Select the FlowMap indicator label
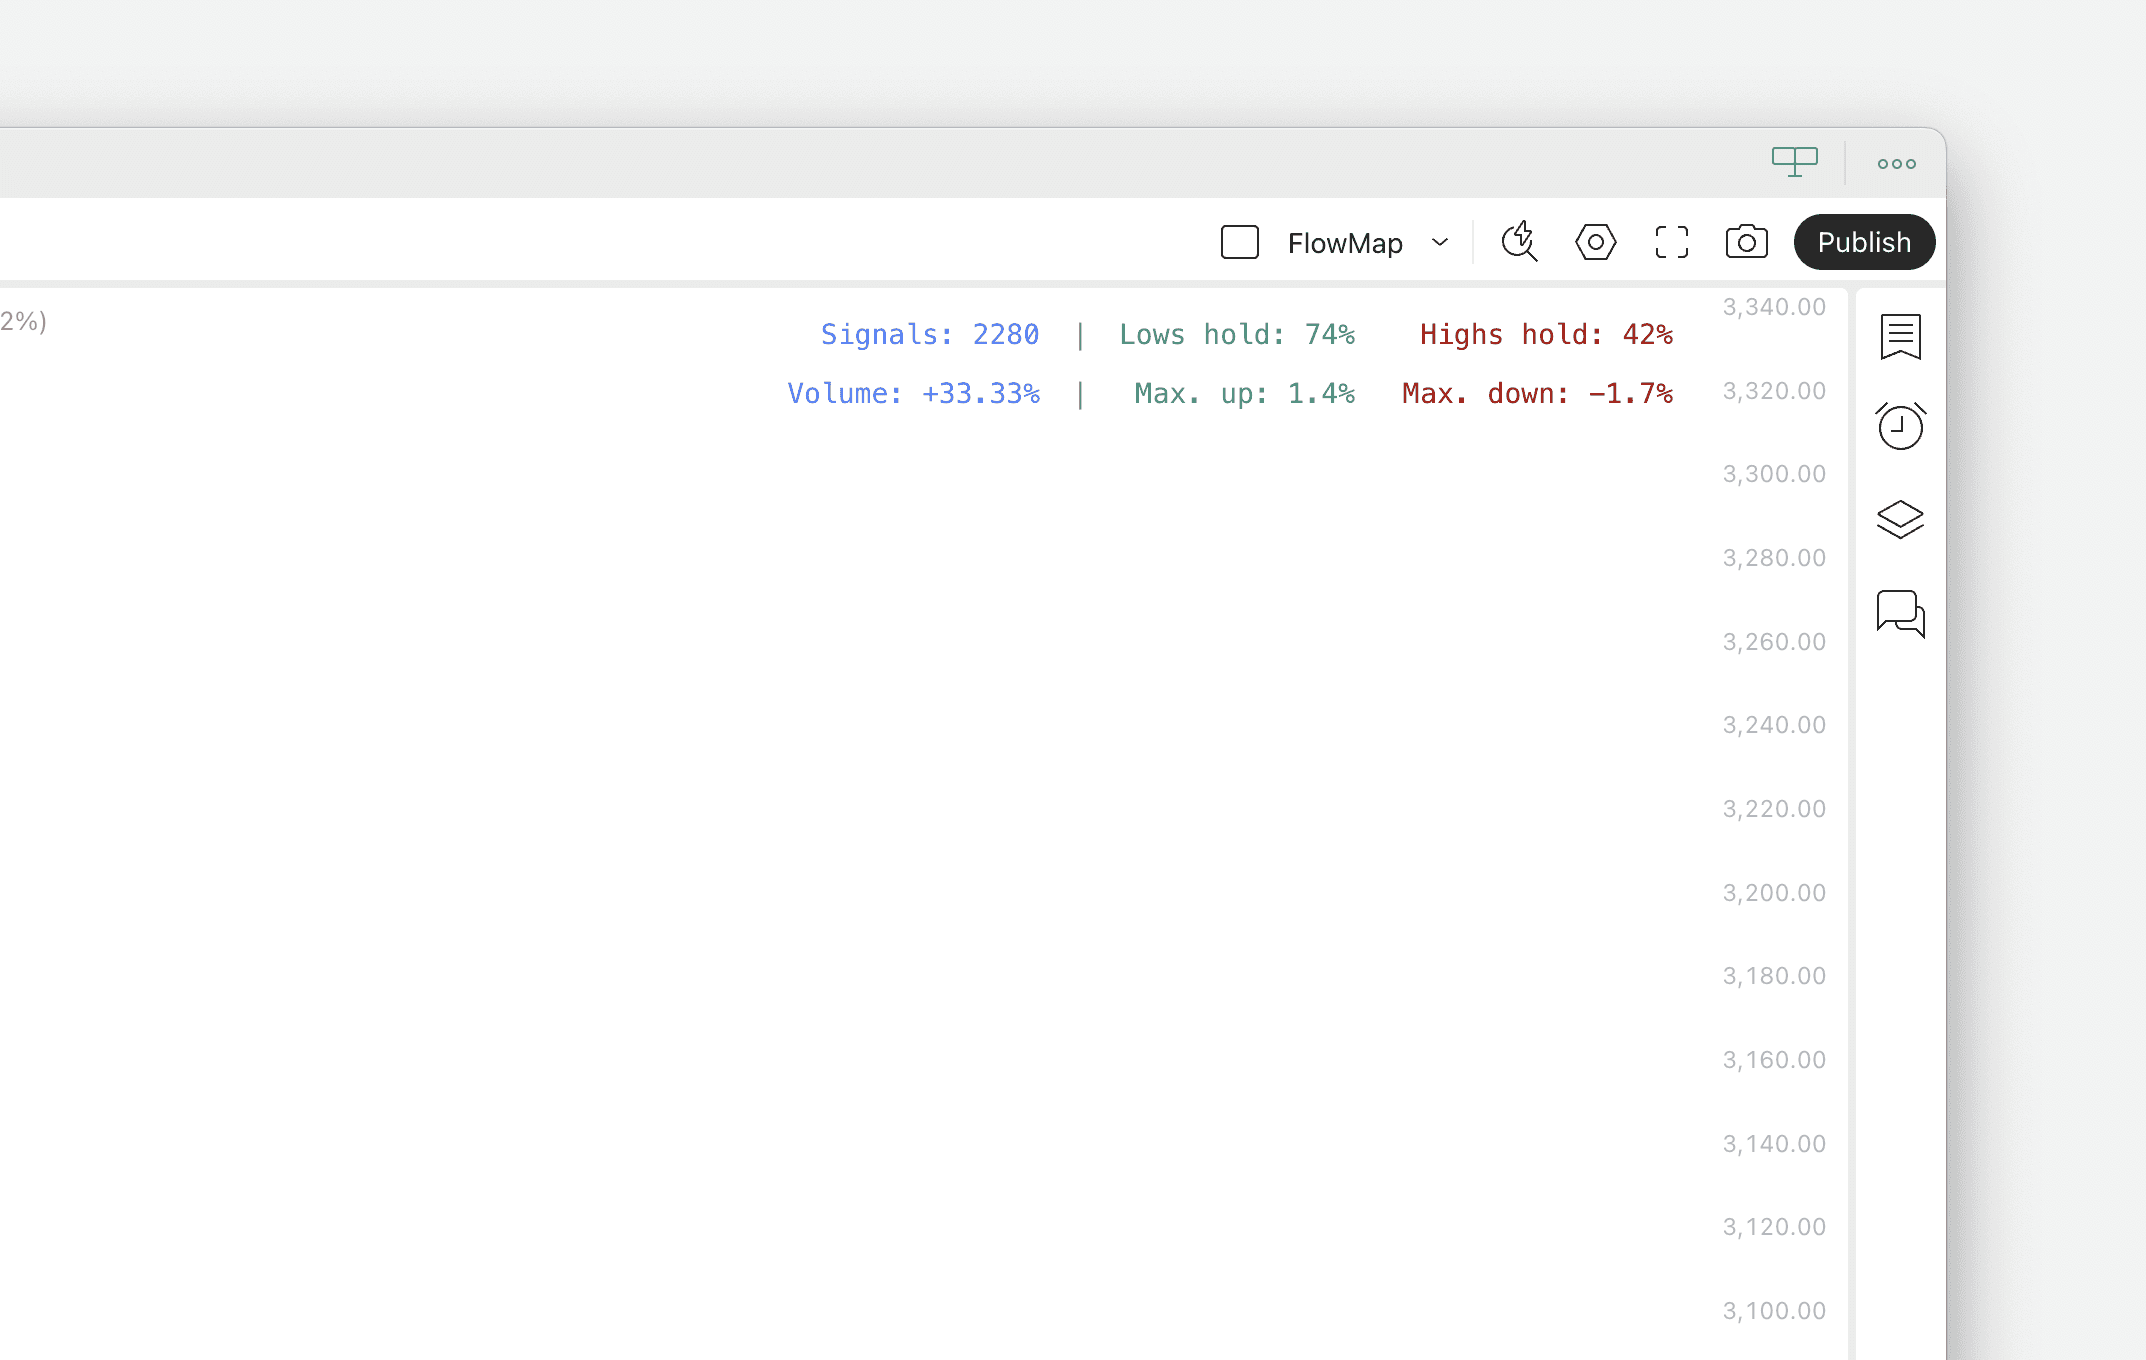The height and width of the screenshot is (1360, 2146). [x=1342, y=242]
